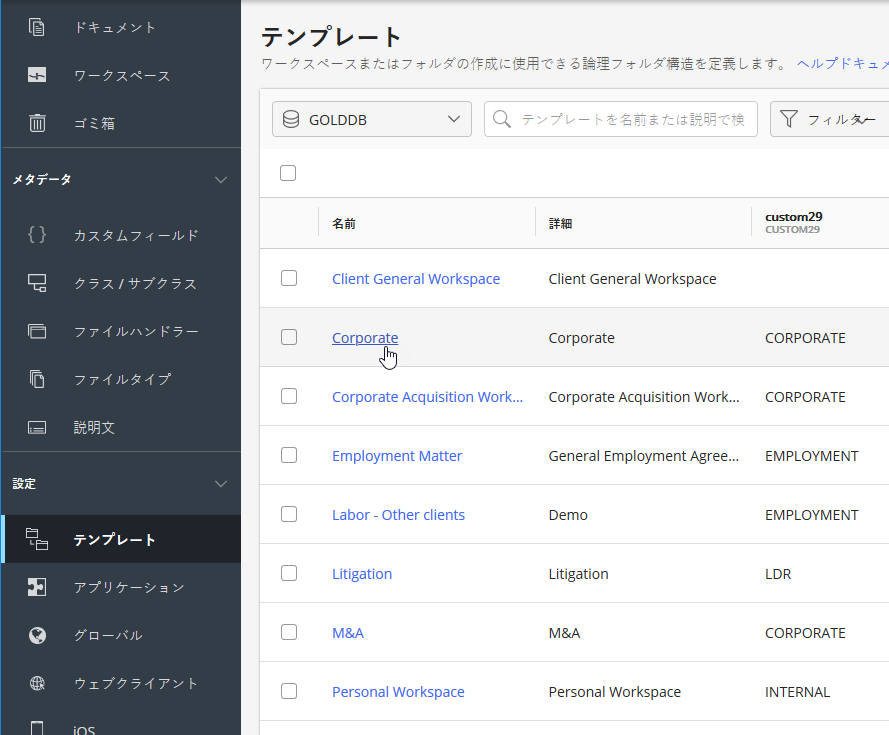Open the Workspaces sidebar icon
This screenshot has height=735, width=889.
click(x=37, y=75)
